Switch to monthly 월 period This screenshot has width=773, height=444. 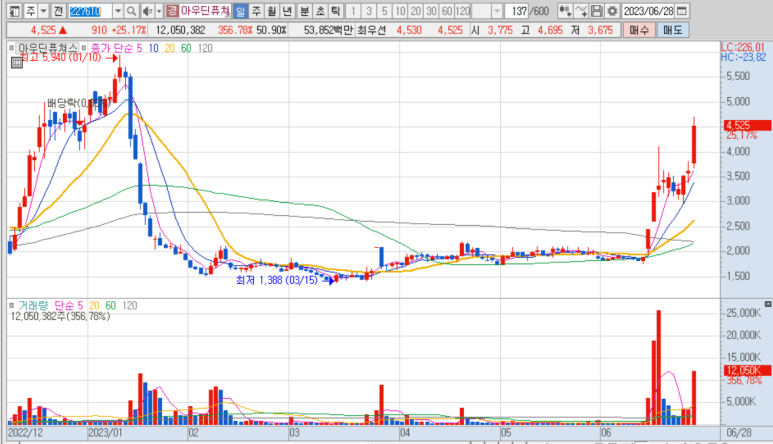pos(272,11)
